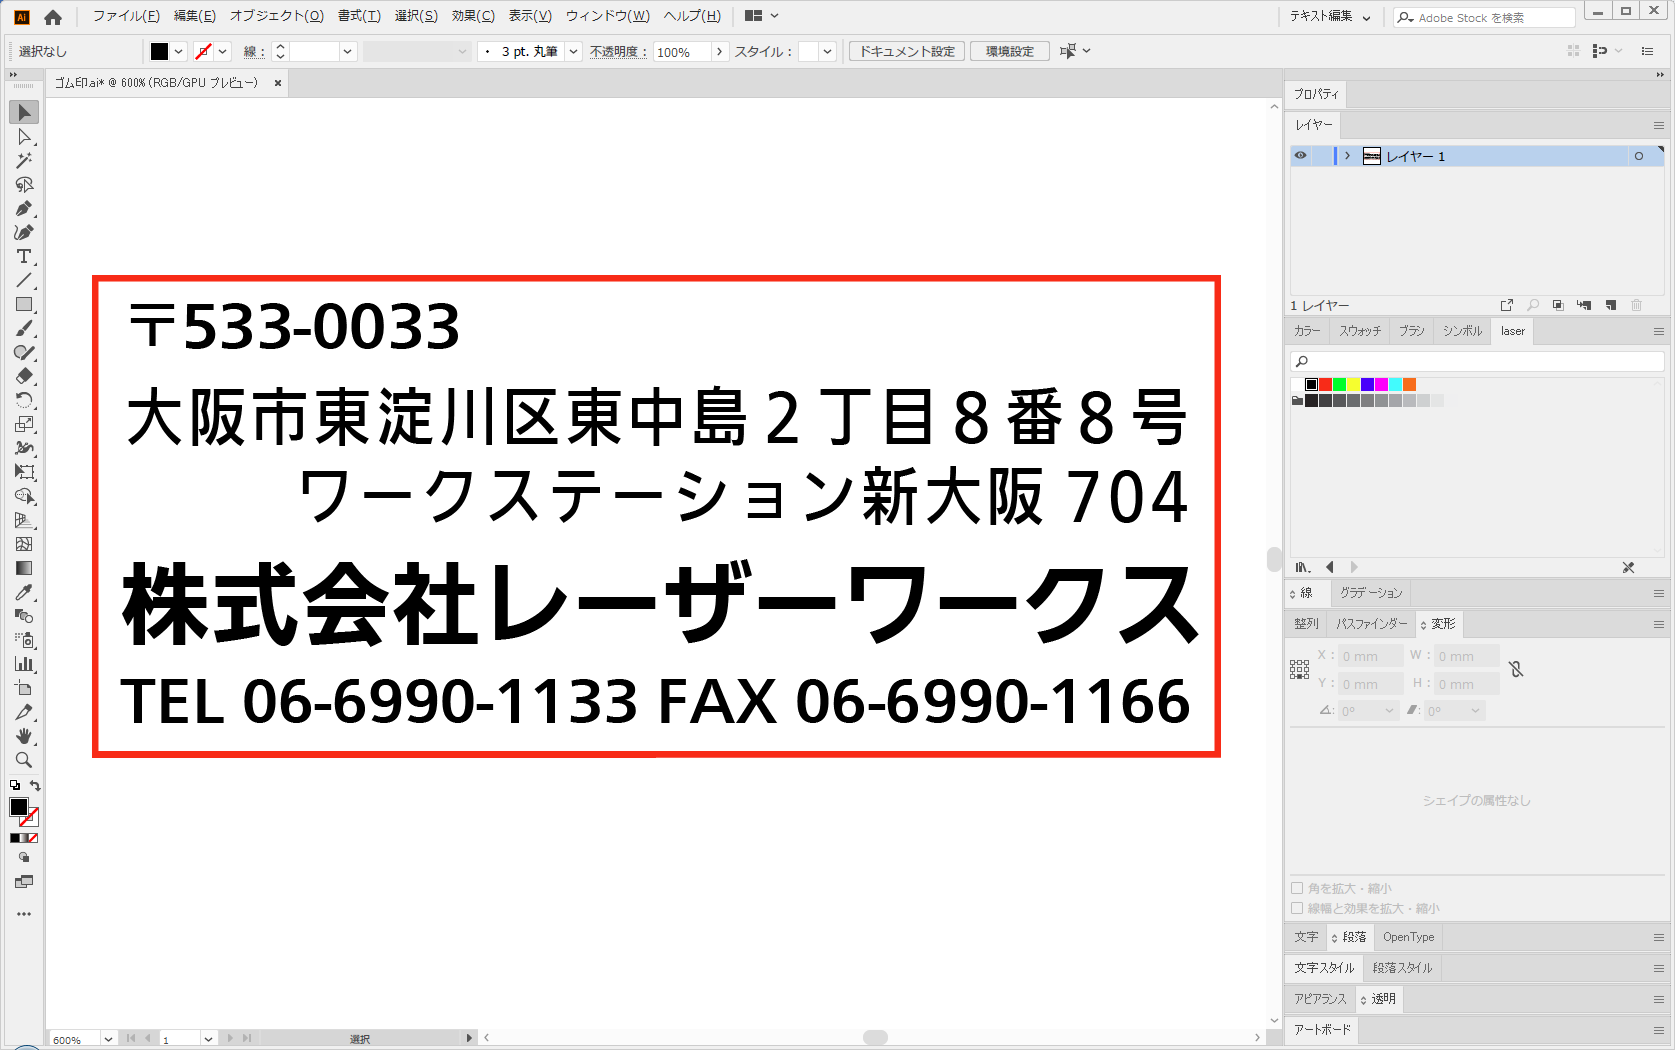
Task: Enable 線幅と効果を拡大・縮小 checkbox
Action: [x=1297, y=908]
